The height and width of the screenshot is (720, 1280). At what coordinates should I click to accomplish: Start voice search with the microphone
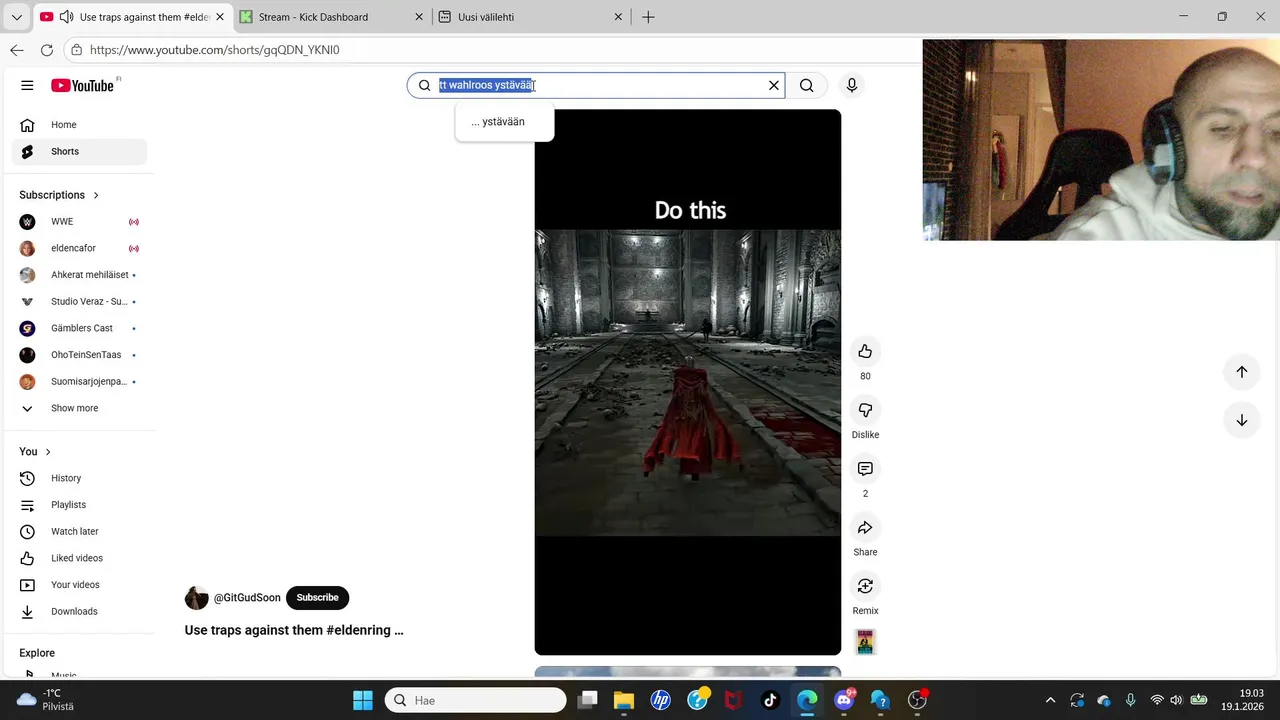pos(852,85)
